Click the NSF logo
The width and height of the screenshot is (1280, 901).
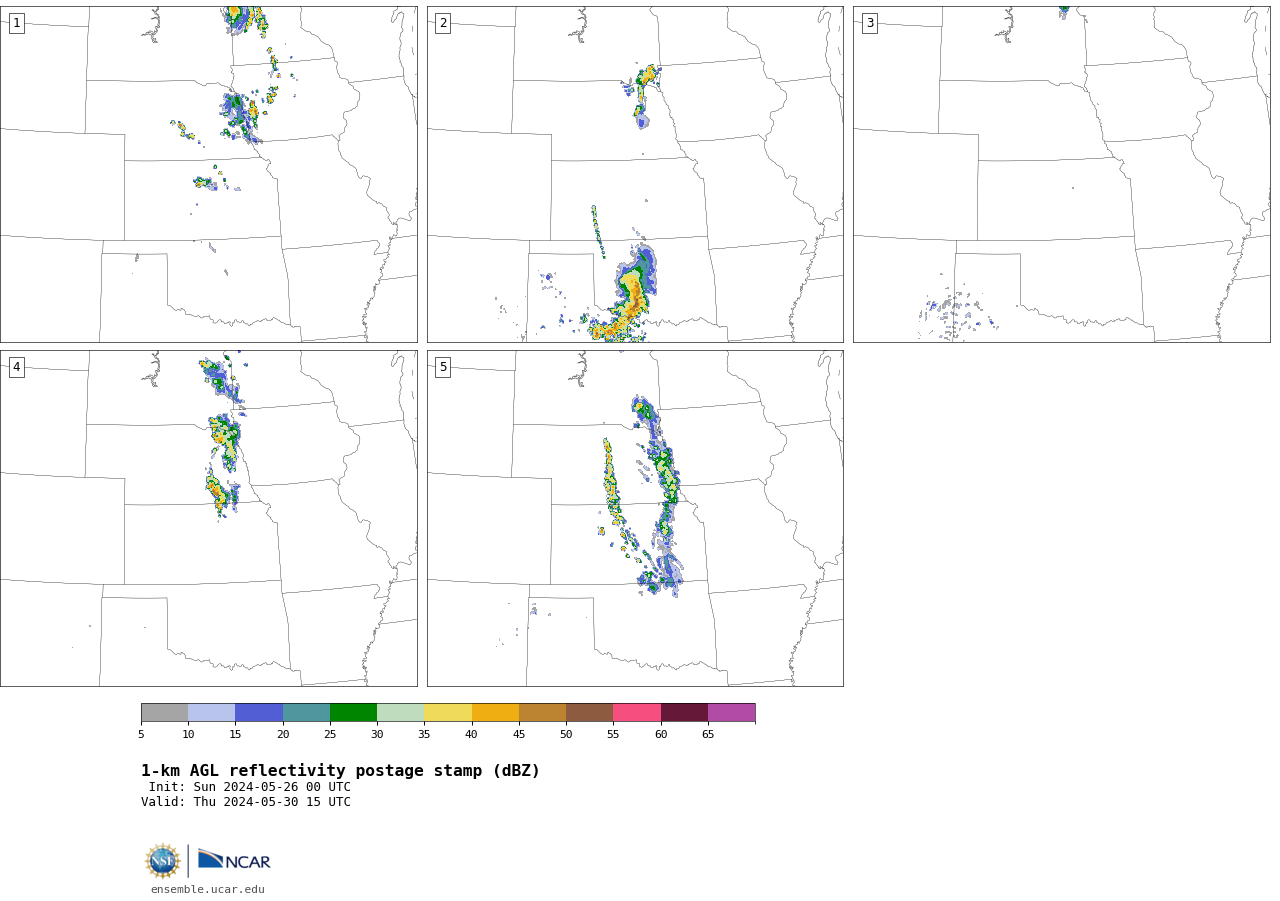pos(162,861)
